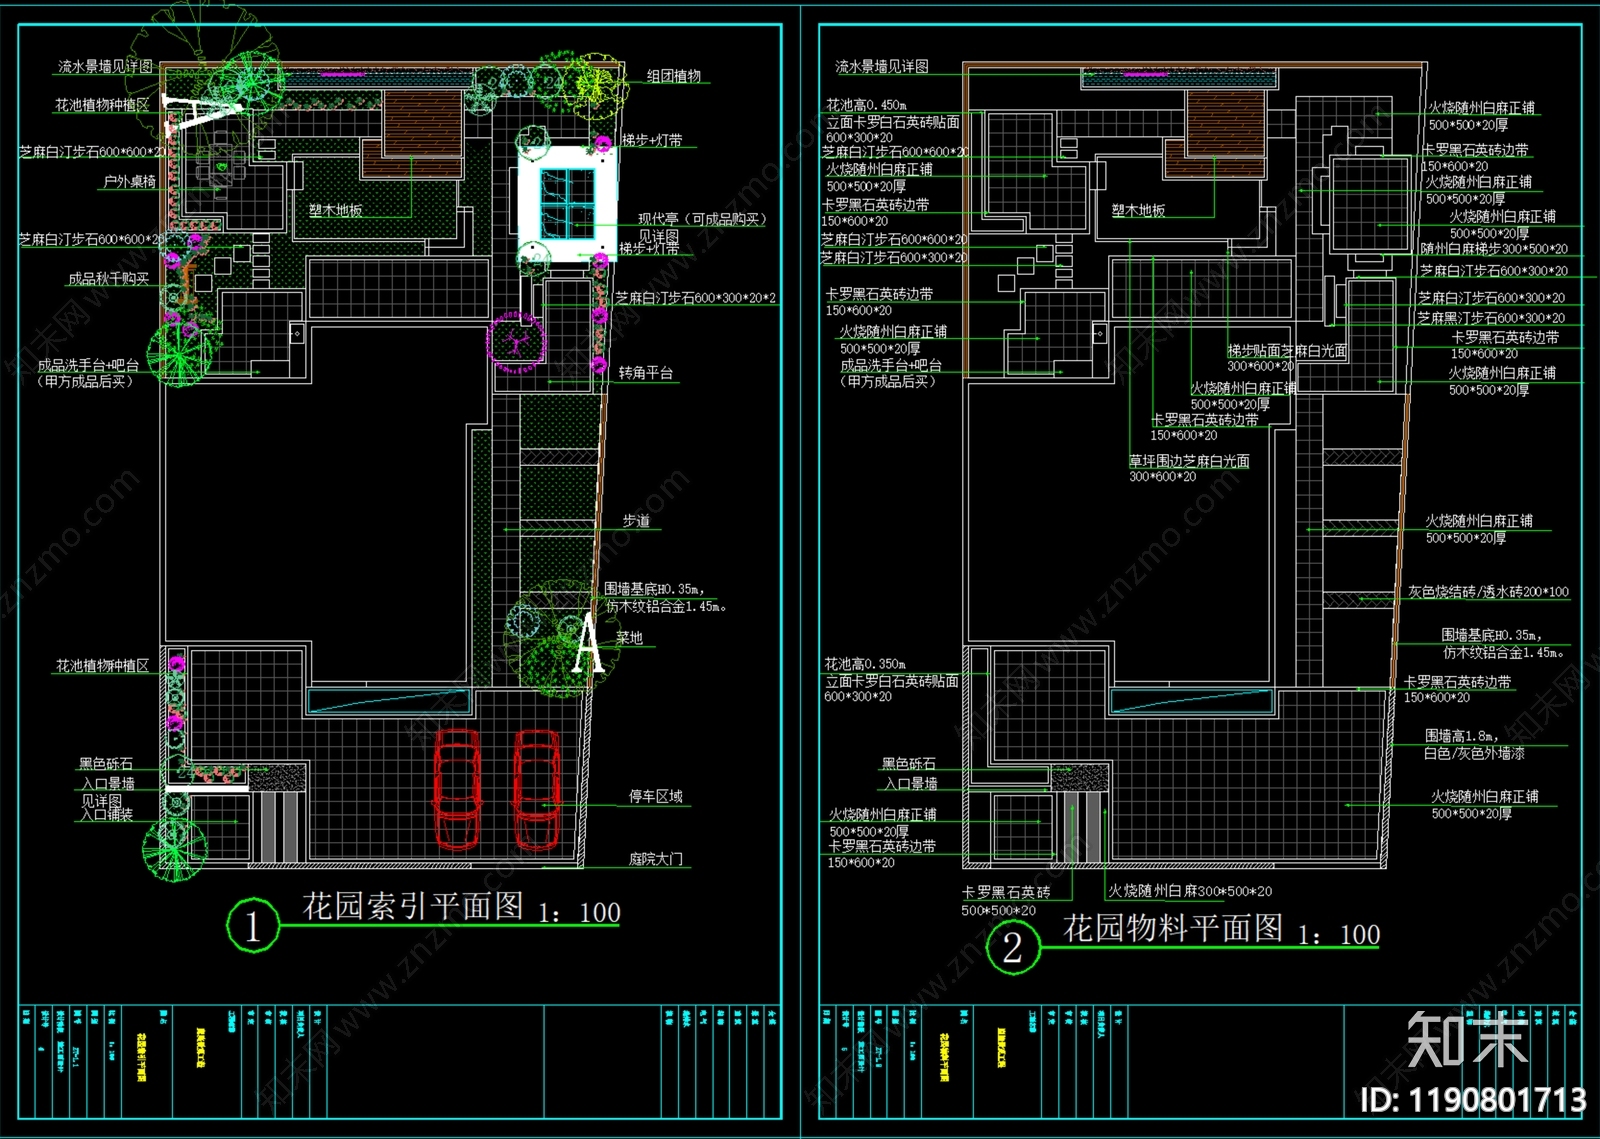Viewport: 1600px width, 1139px height.
Task: Click the circled number 1 drawing marker
Action: click(252, 925)
